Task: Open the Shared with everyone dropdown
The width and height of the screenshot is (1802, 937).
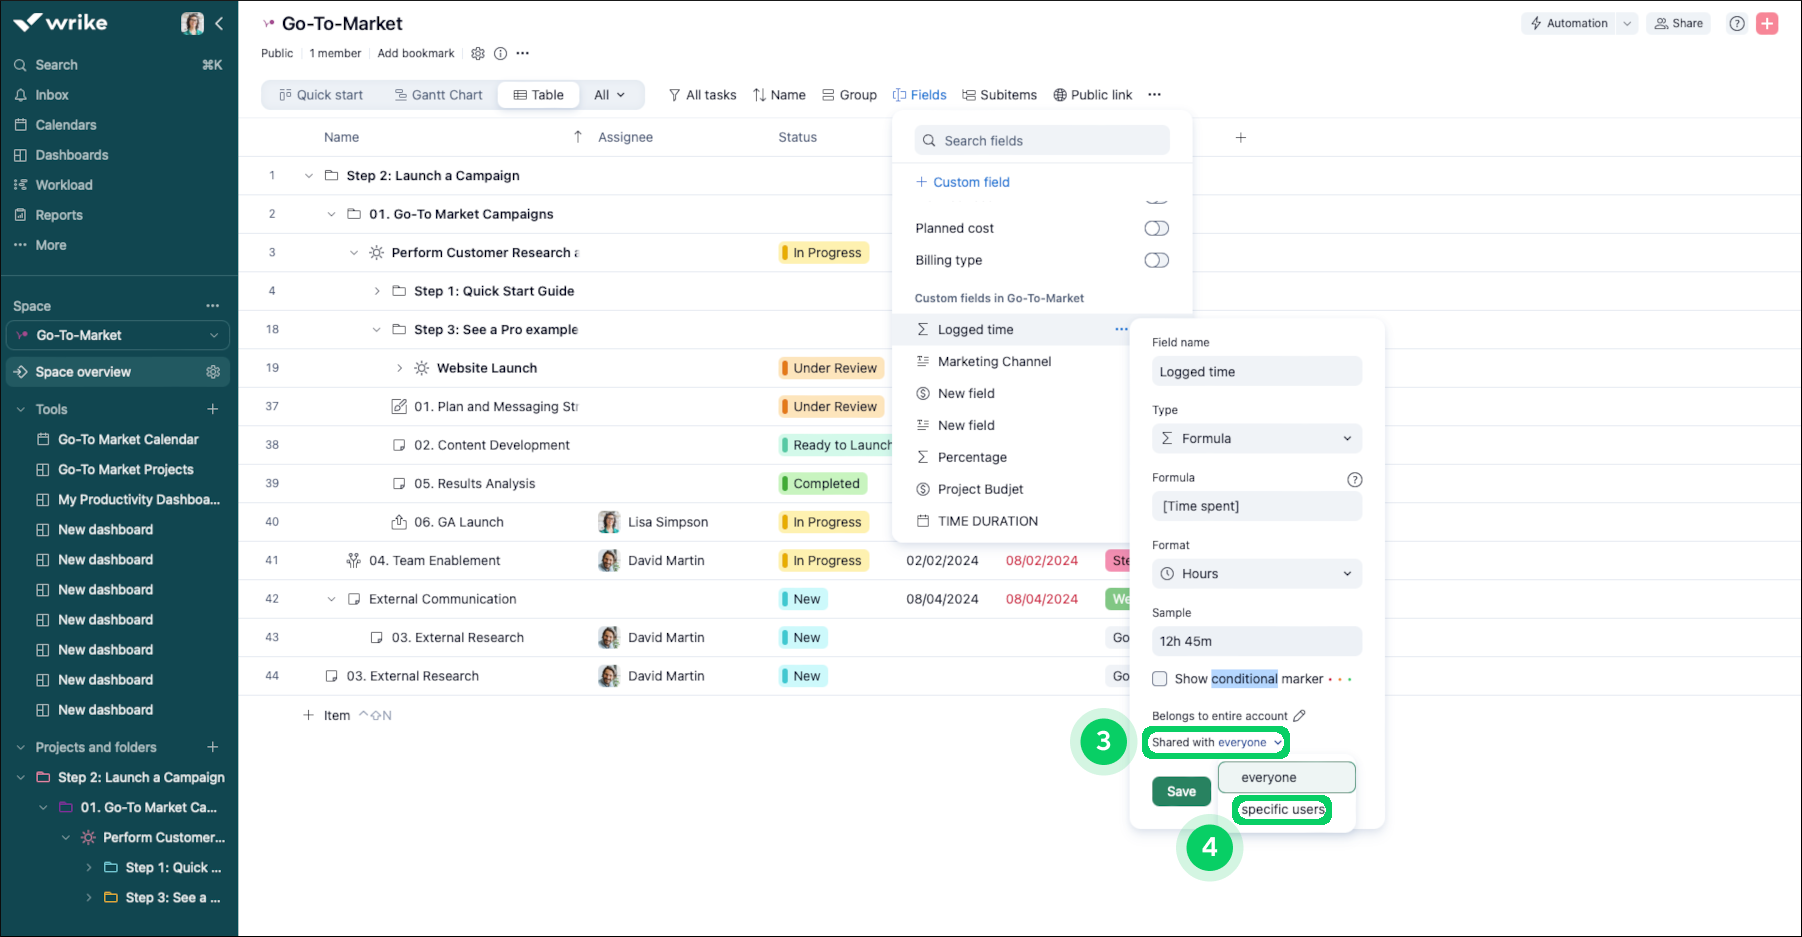Action: point(1215,743)
